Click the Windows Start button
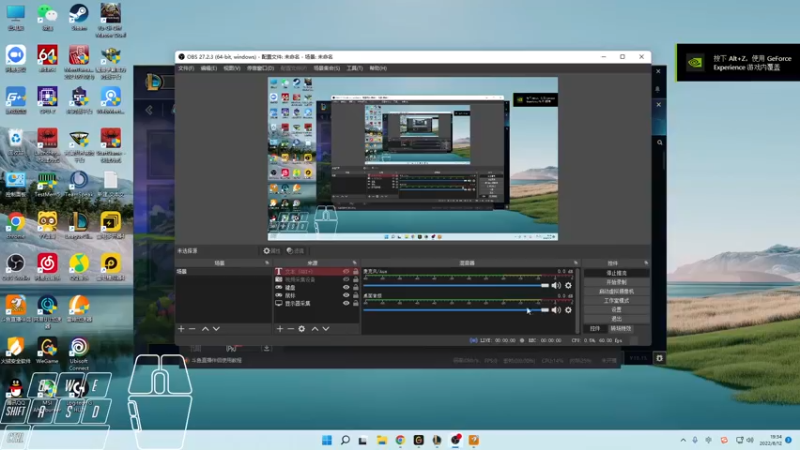Image resolution: width=800 pixels, height=450 pixels. pyautogui.click(x=327, y=440)
